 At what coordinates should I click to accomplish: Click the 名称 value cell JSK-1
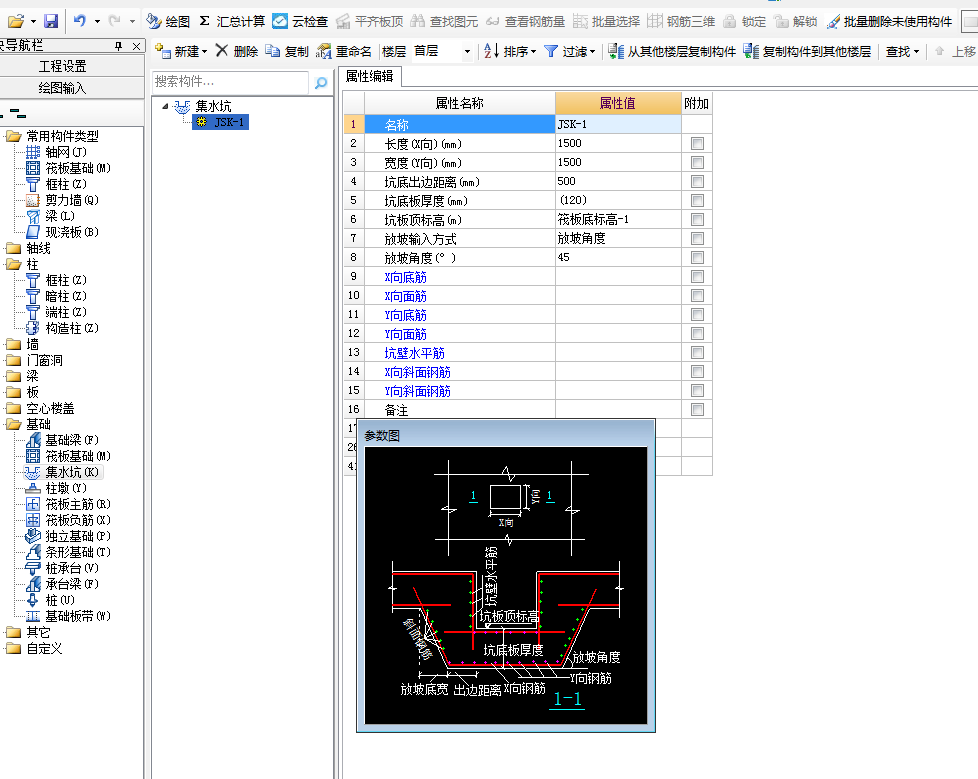click(618, 124)
